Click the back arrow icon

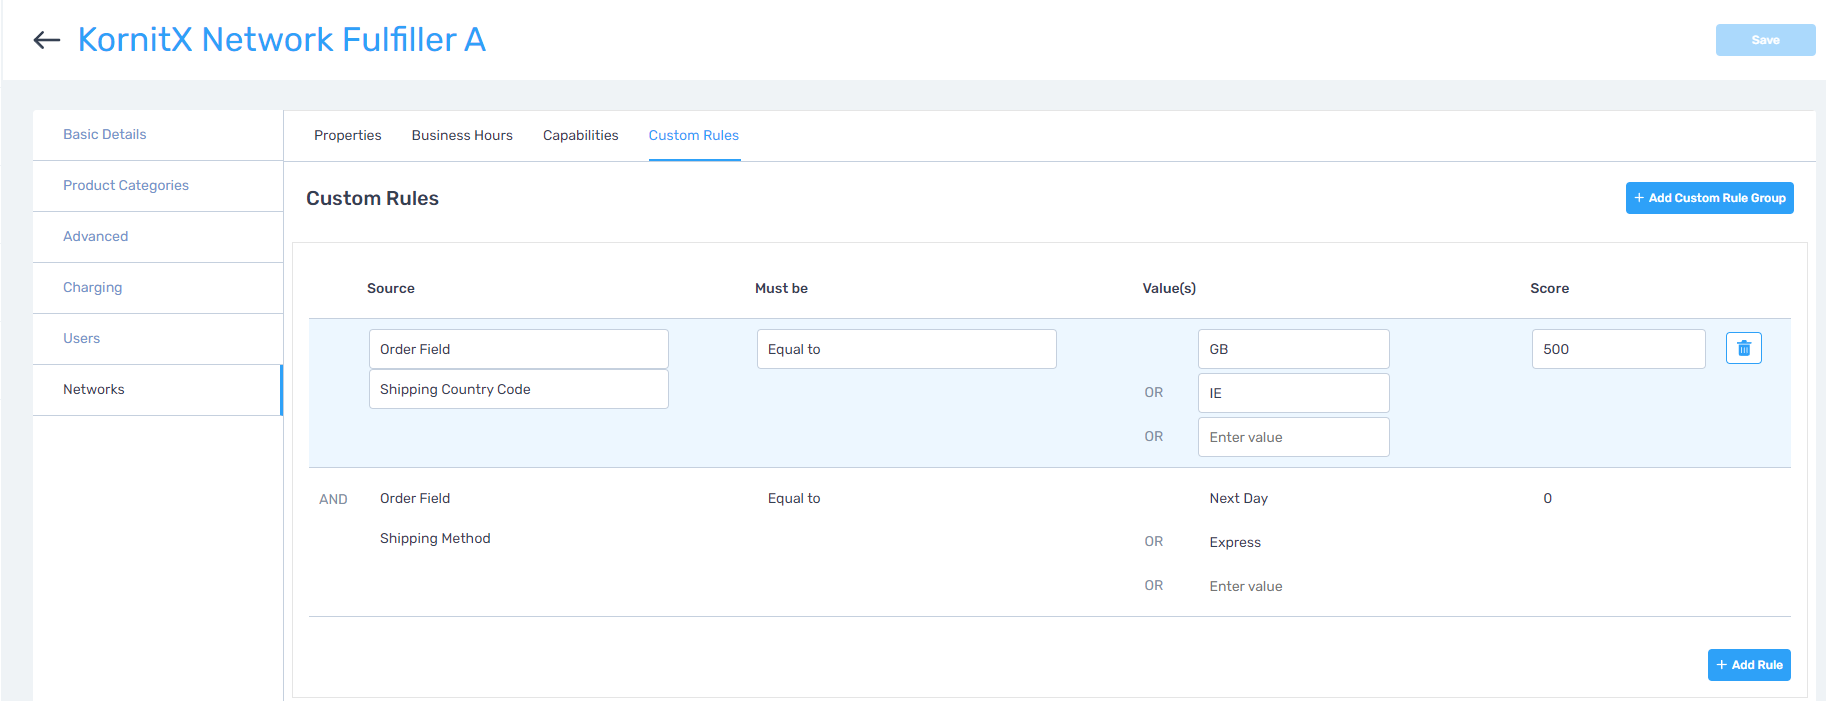coord(47,40)
